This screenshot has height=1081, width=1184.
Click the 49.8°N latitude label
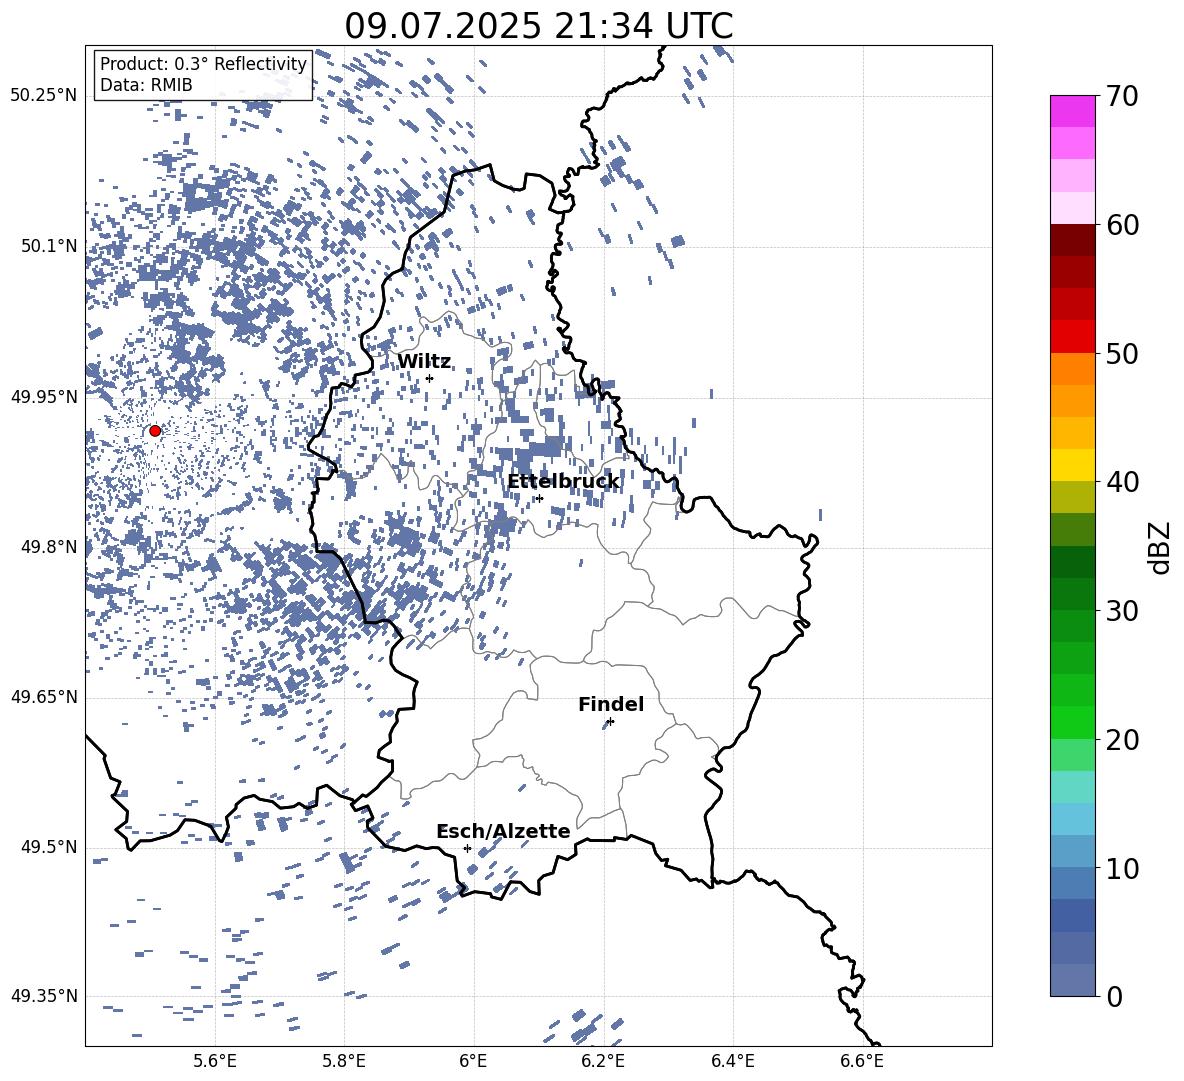click(x=49, y=547)
